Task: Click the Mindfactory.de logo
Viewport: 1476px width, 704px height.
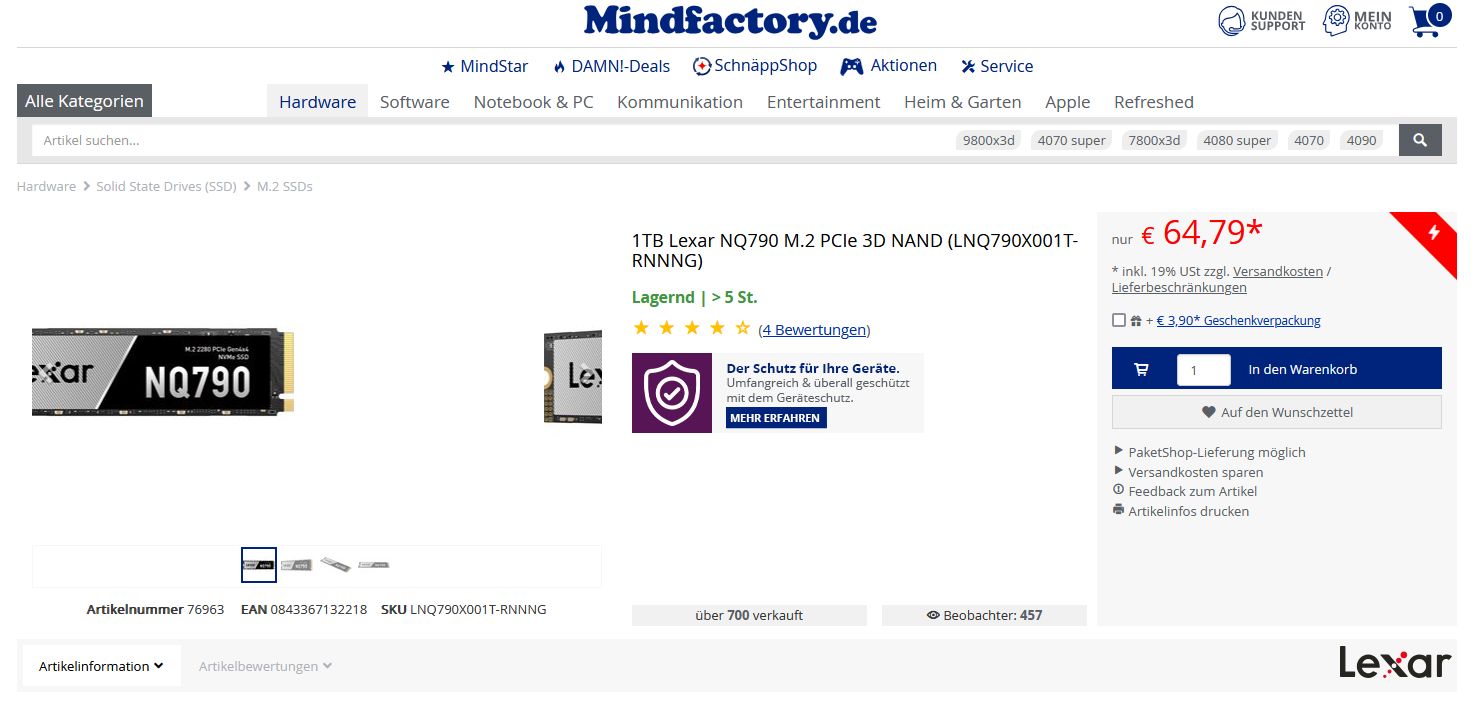Action: click(730, 21)
